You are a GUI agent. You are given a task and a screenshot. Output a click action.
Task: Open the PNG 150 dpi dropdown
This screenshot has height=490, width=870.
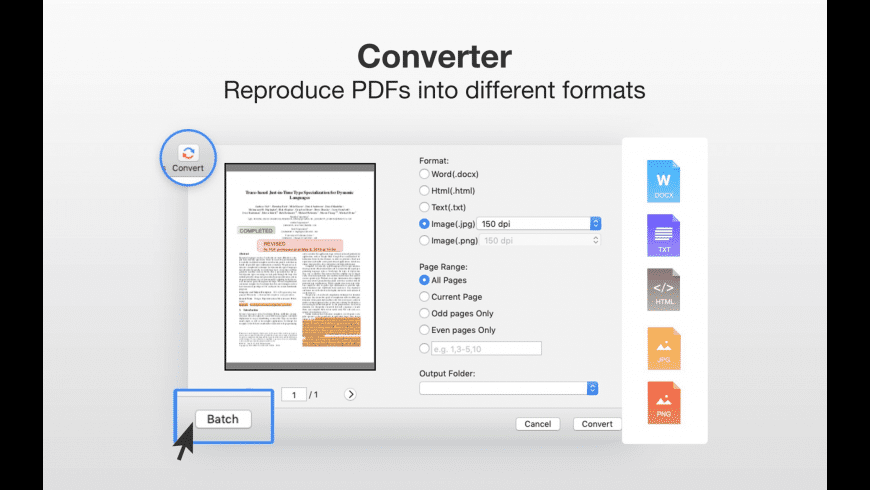(x=539, y=240)
